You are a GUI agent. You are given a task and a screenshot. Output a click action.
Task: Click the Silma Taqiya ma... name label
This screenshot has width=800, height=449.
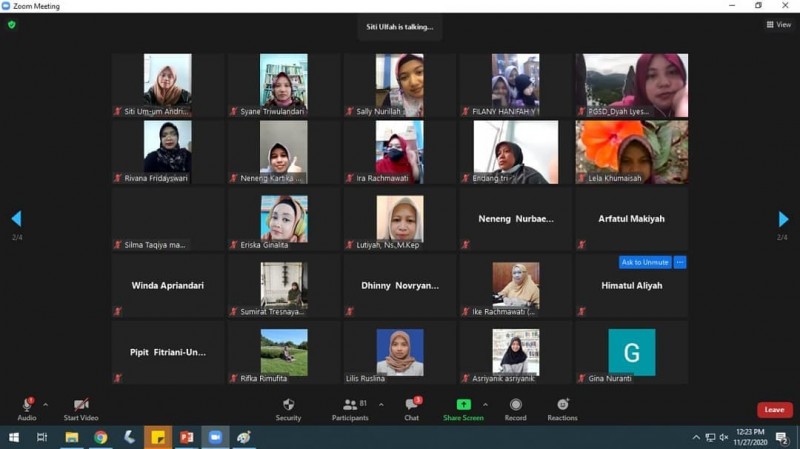pos(155,245)
